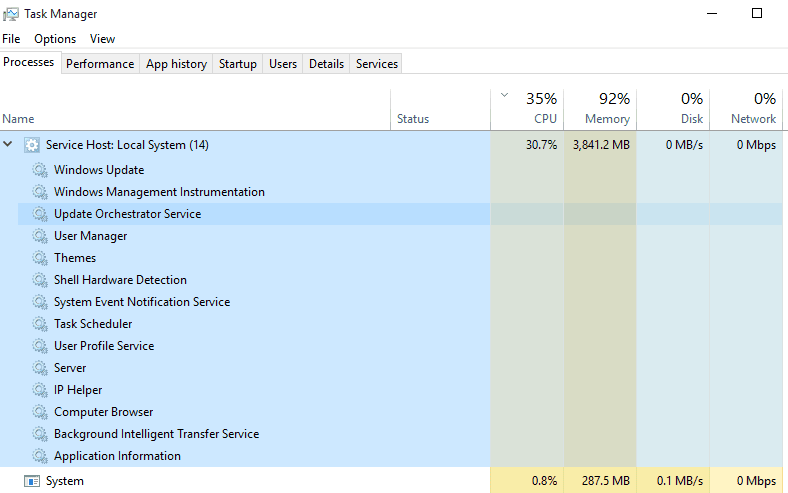
Task: Click the Application Information gear icon
Action: (x=40, y=456)
